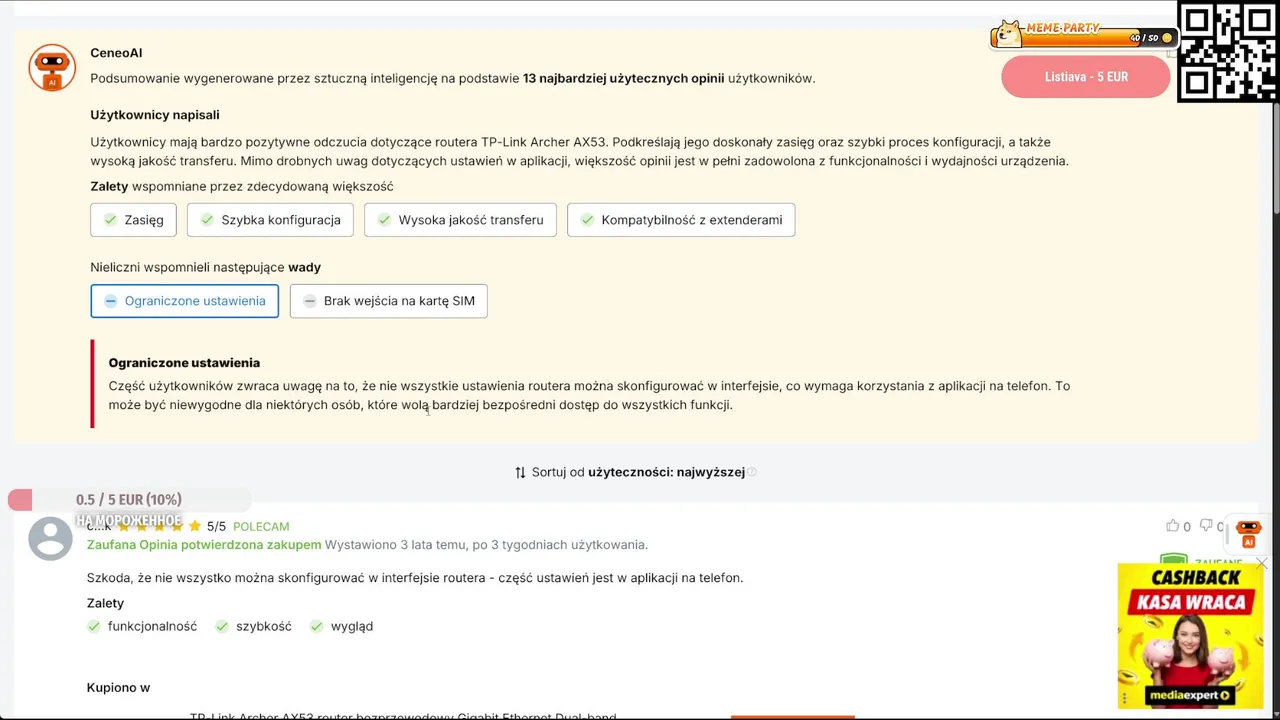Image resolution: width=1280 pixels, height=720 pixels.
Task: Click the CeneoAI robot avatar icon
Action: (x=52, y=68)
